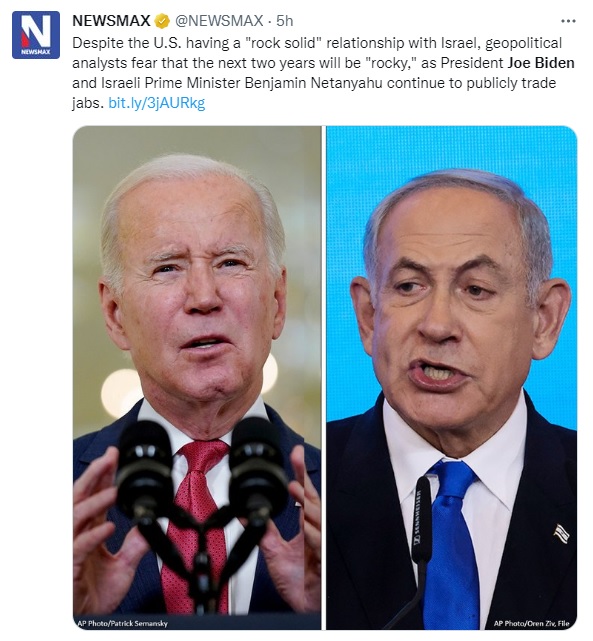Open the bit.ly/3jAURkg link
593x641 pixels.
coord(157,103)
